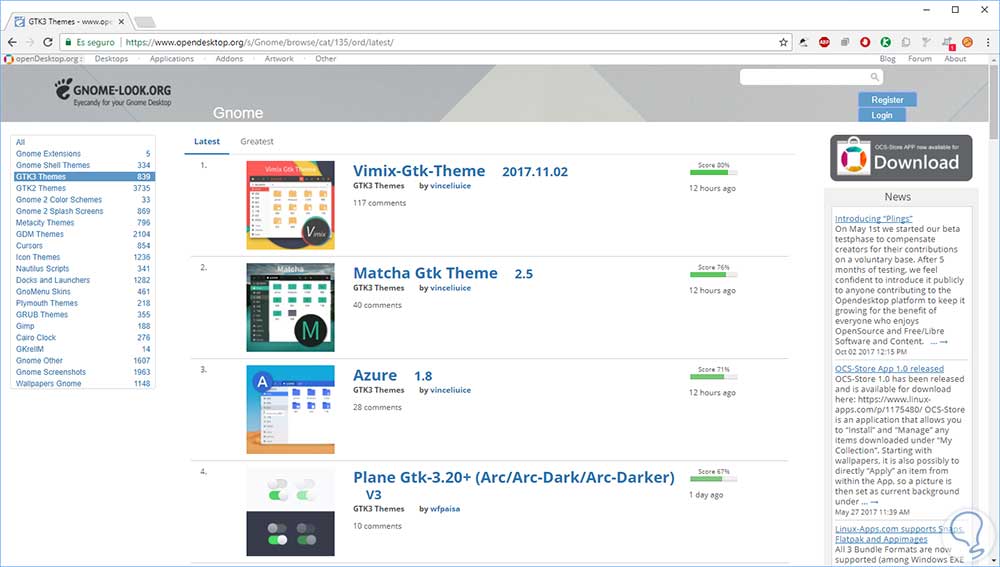Select GRUB Themes category

[x=41, y=314]
